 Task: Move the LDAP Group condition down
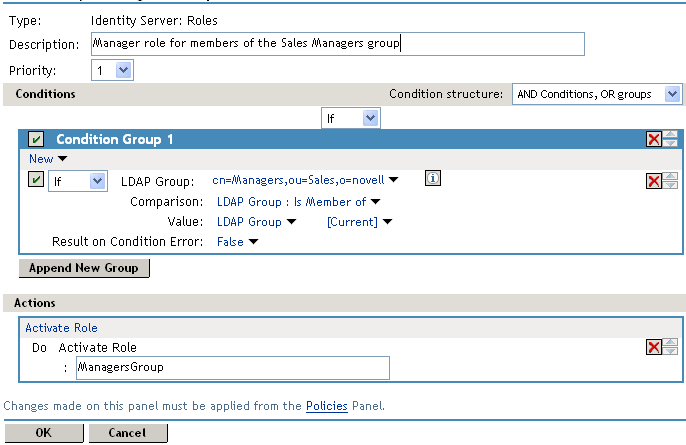[x=670, y=185]
